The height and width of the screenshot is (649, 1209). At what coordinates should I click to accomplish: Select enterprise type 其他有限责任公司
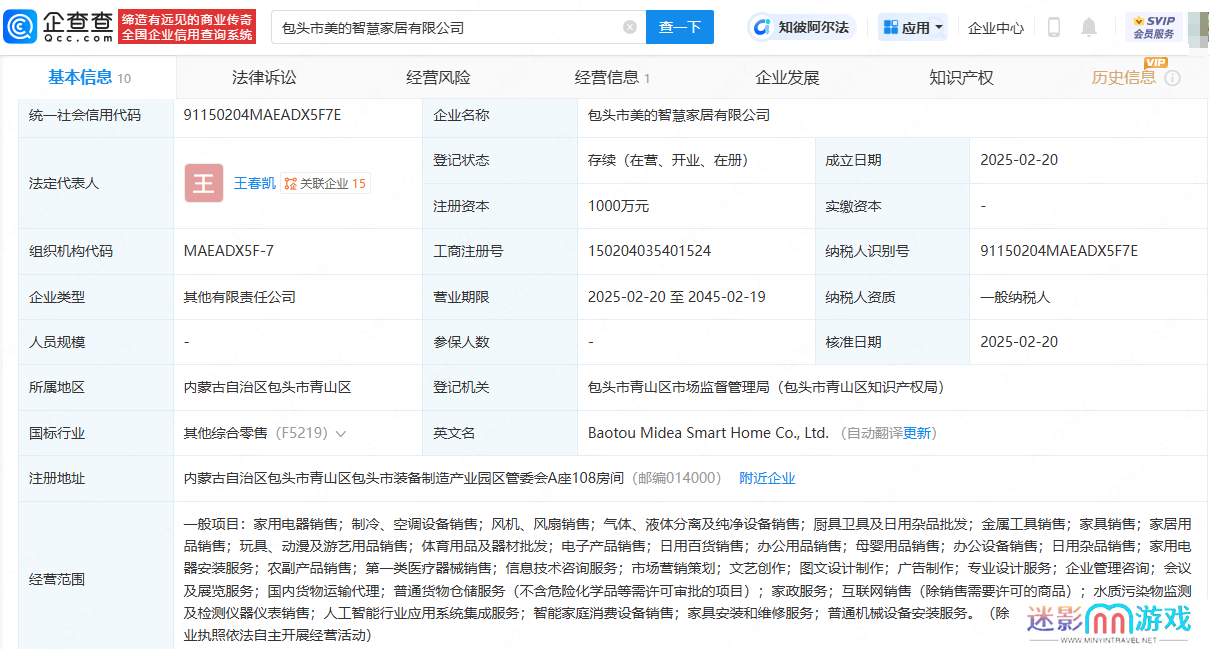[240, 297]
